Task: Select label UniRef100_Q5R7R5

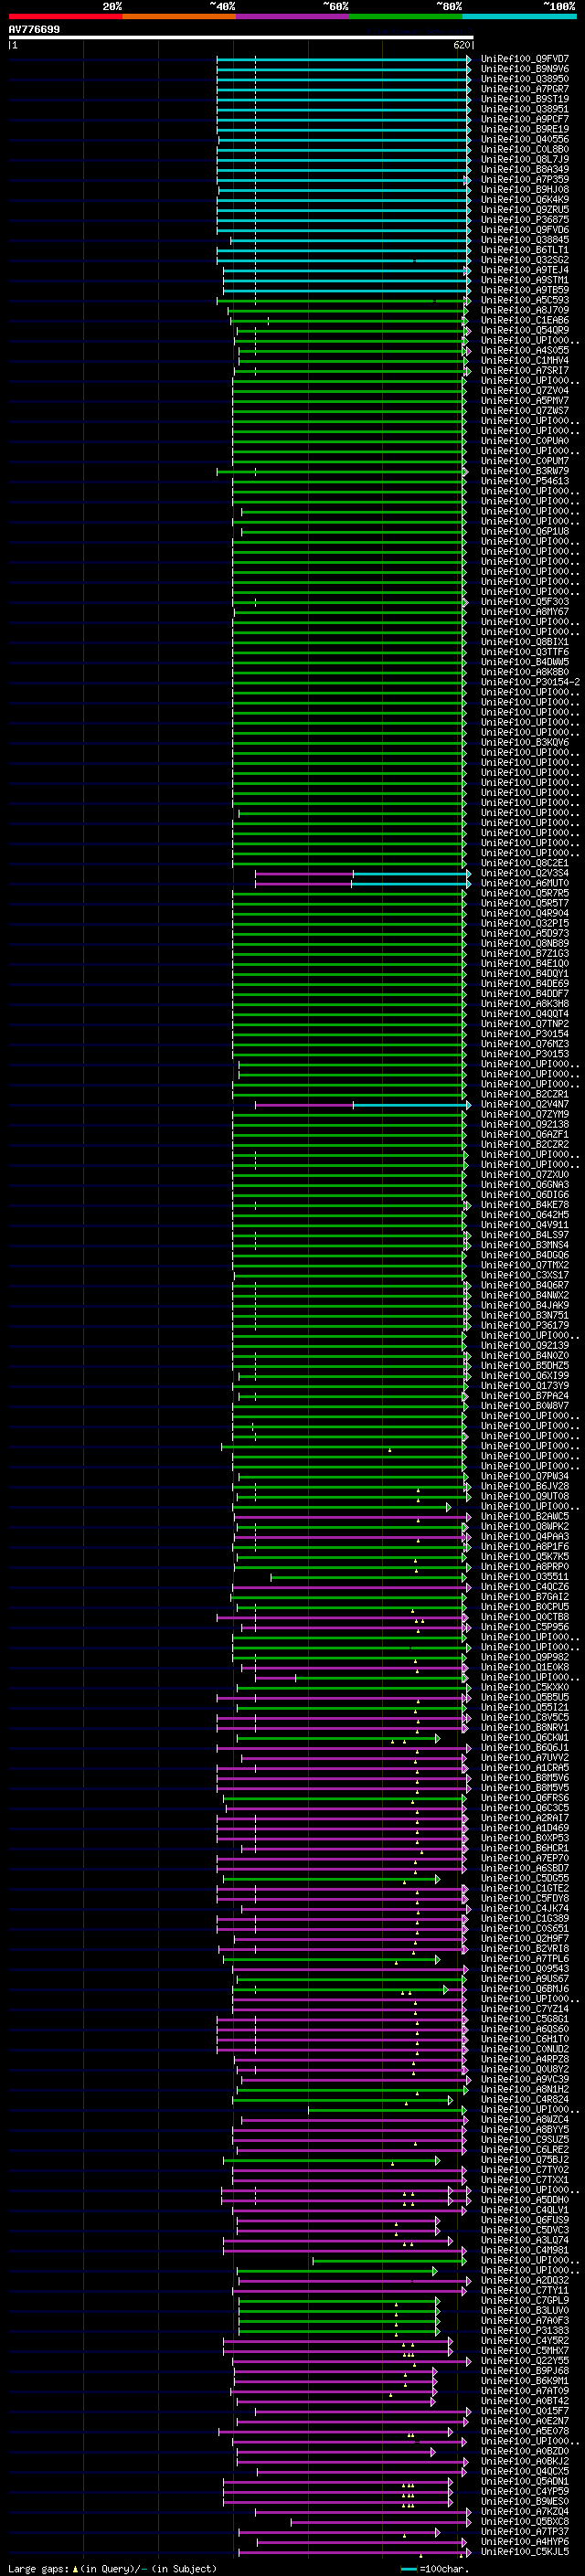Action: [524, 893]
